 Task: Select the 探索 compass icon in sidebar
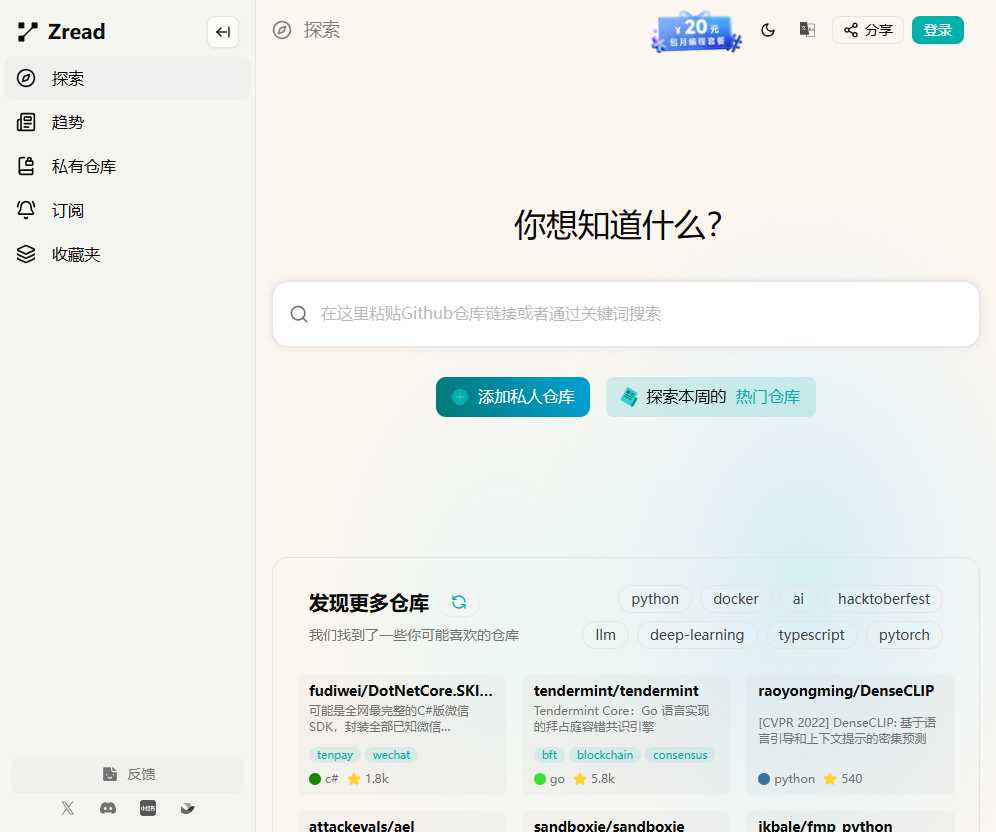[x=25, y=78]
